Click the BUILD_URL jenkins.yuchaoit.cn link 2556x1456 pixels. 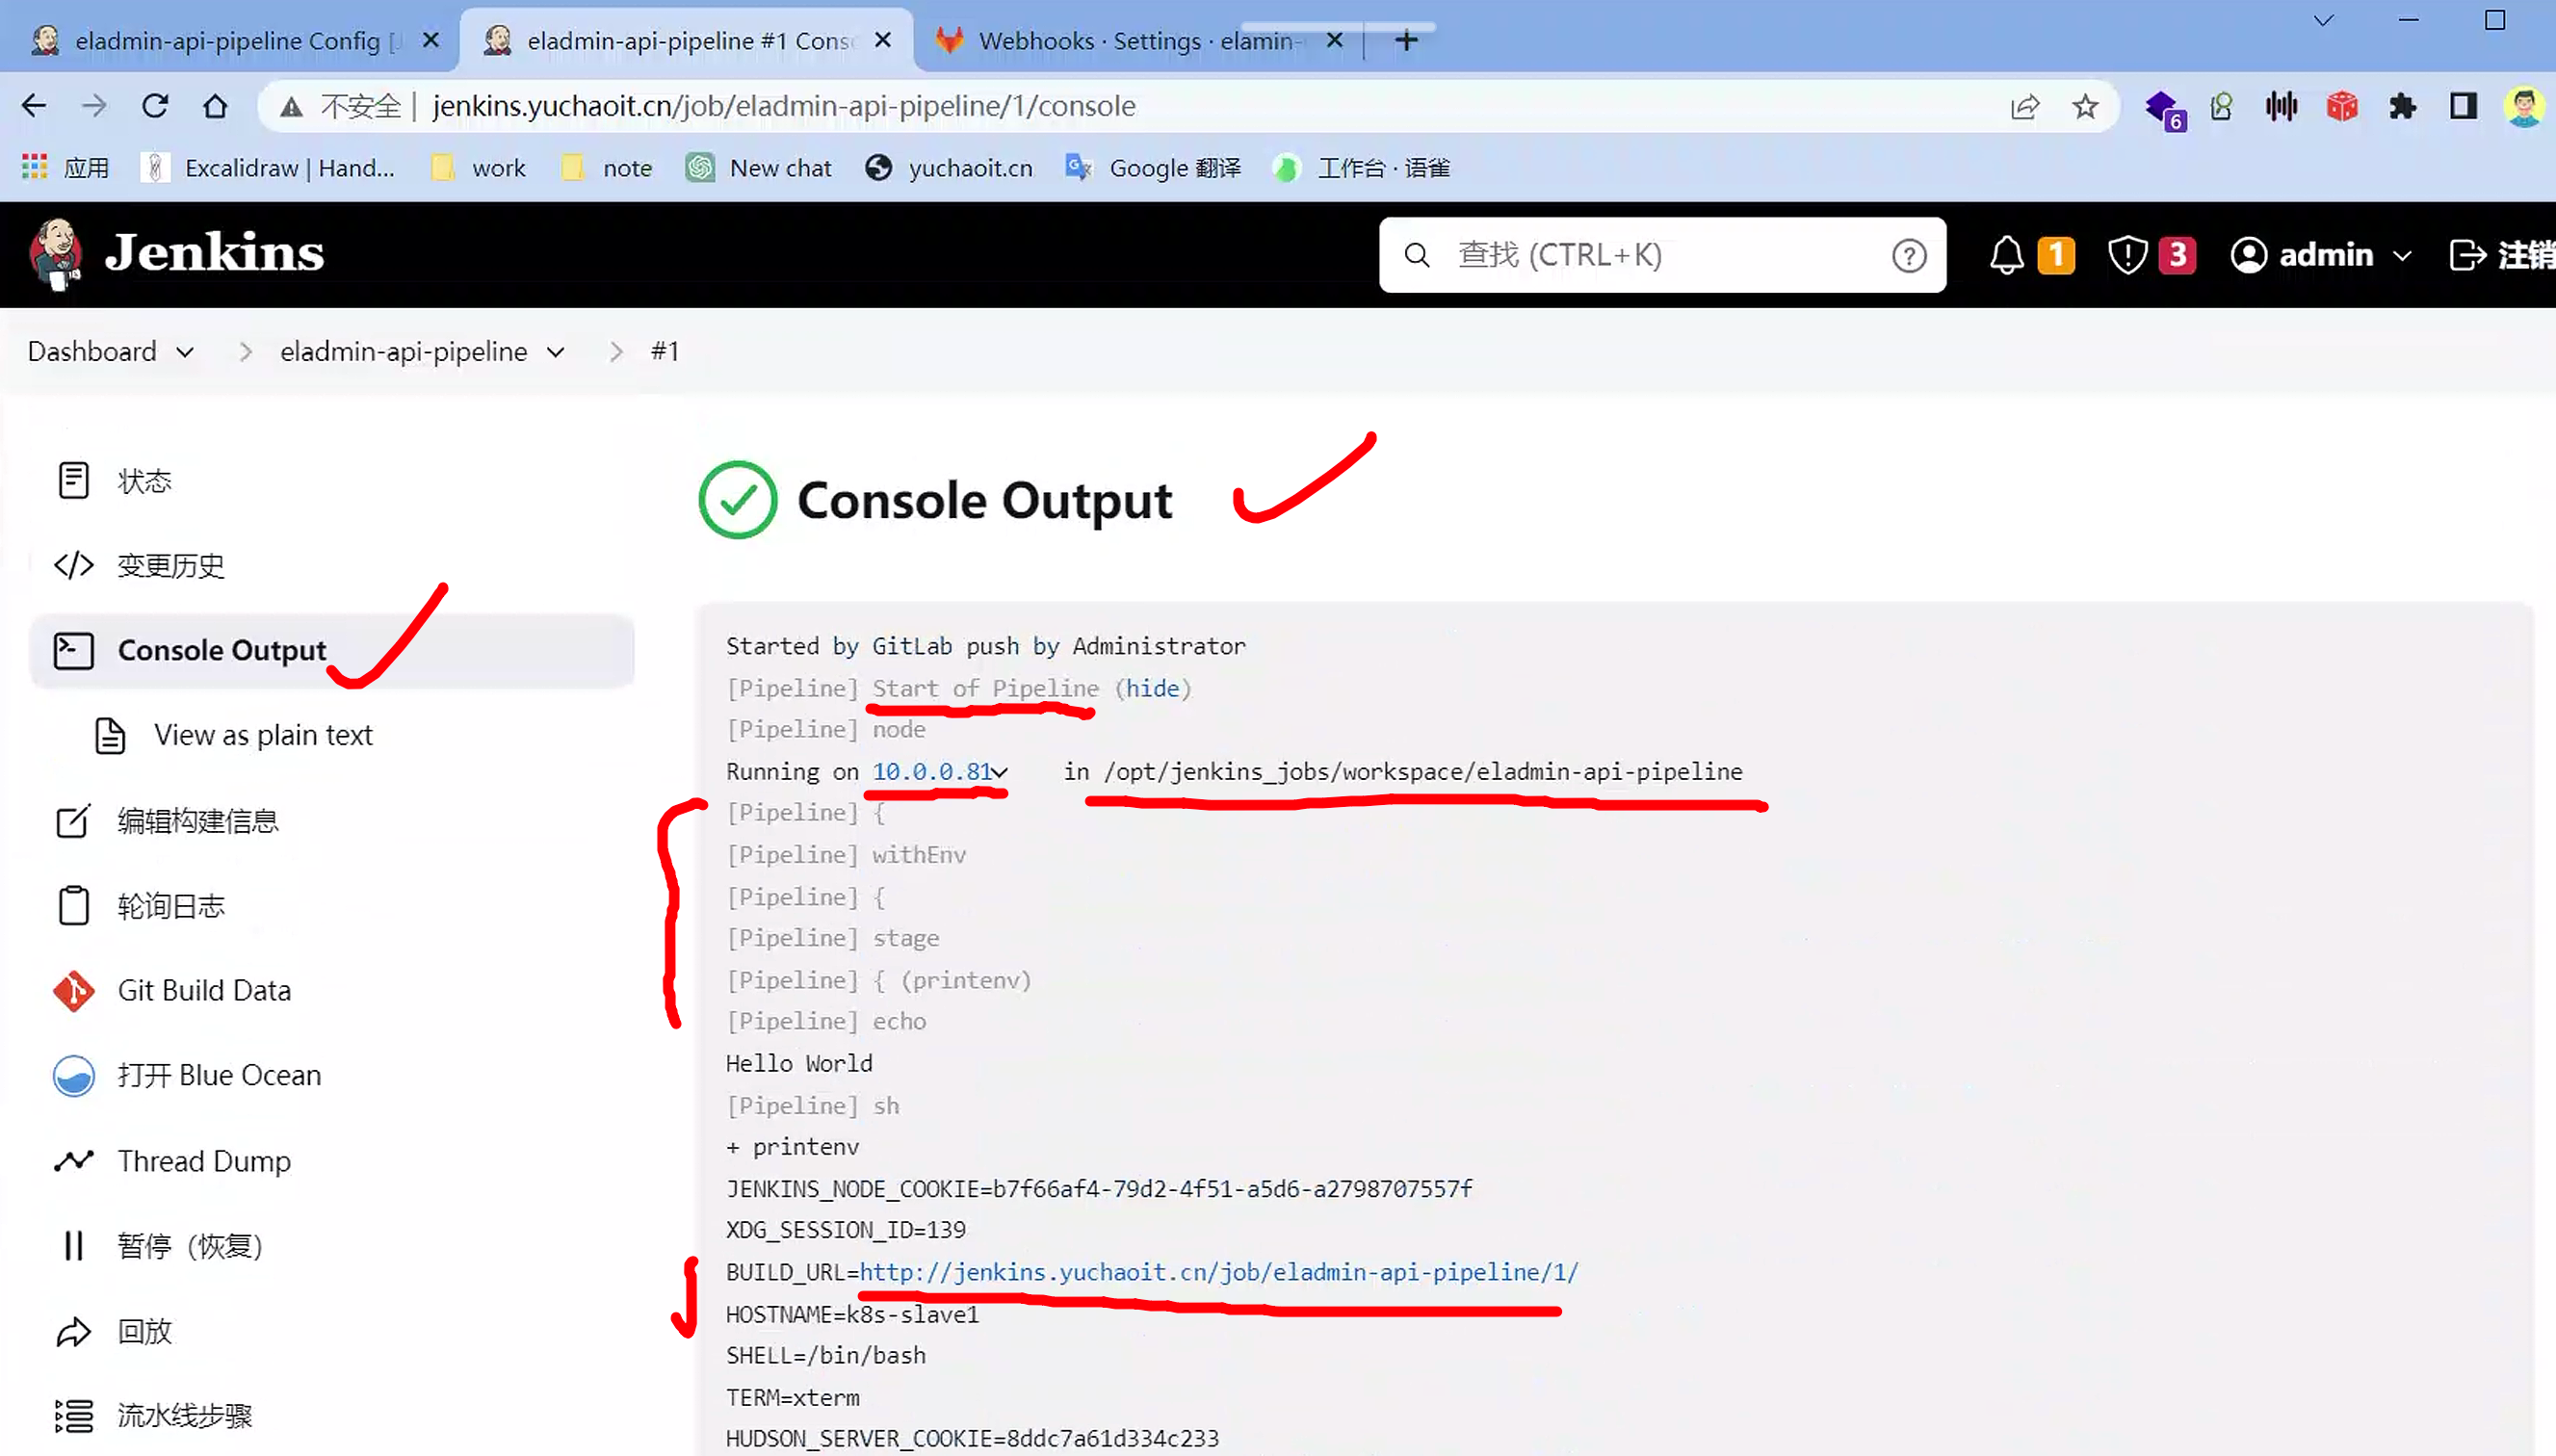(x=1218, y=1272)
